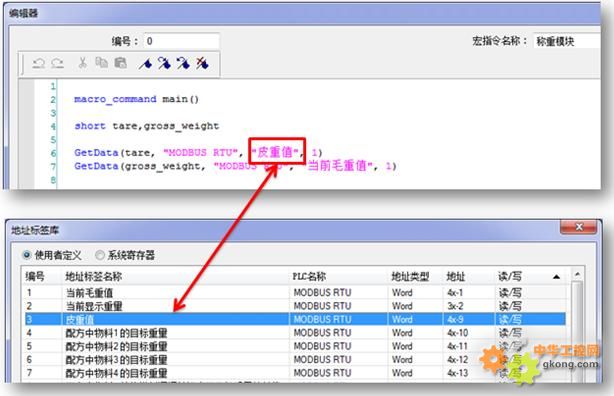
Task: Click the GetData(gross_weight, ...) code line
Action: click(235, 166)
